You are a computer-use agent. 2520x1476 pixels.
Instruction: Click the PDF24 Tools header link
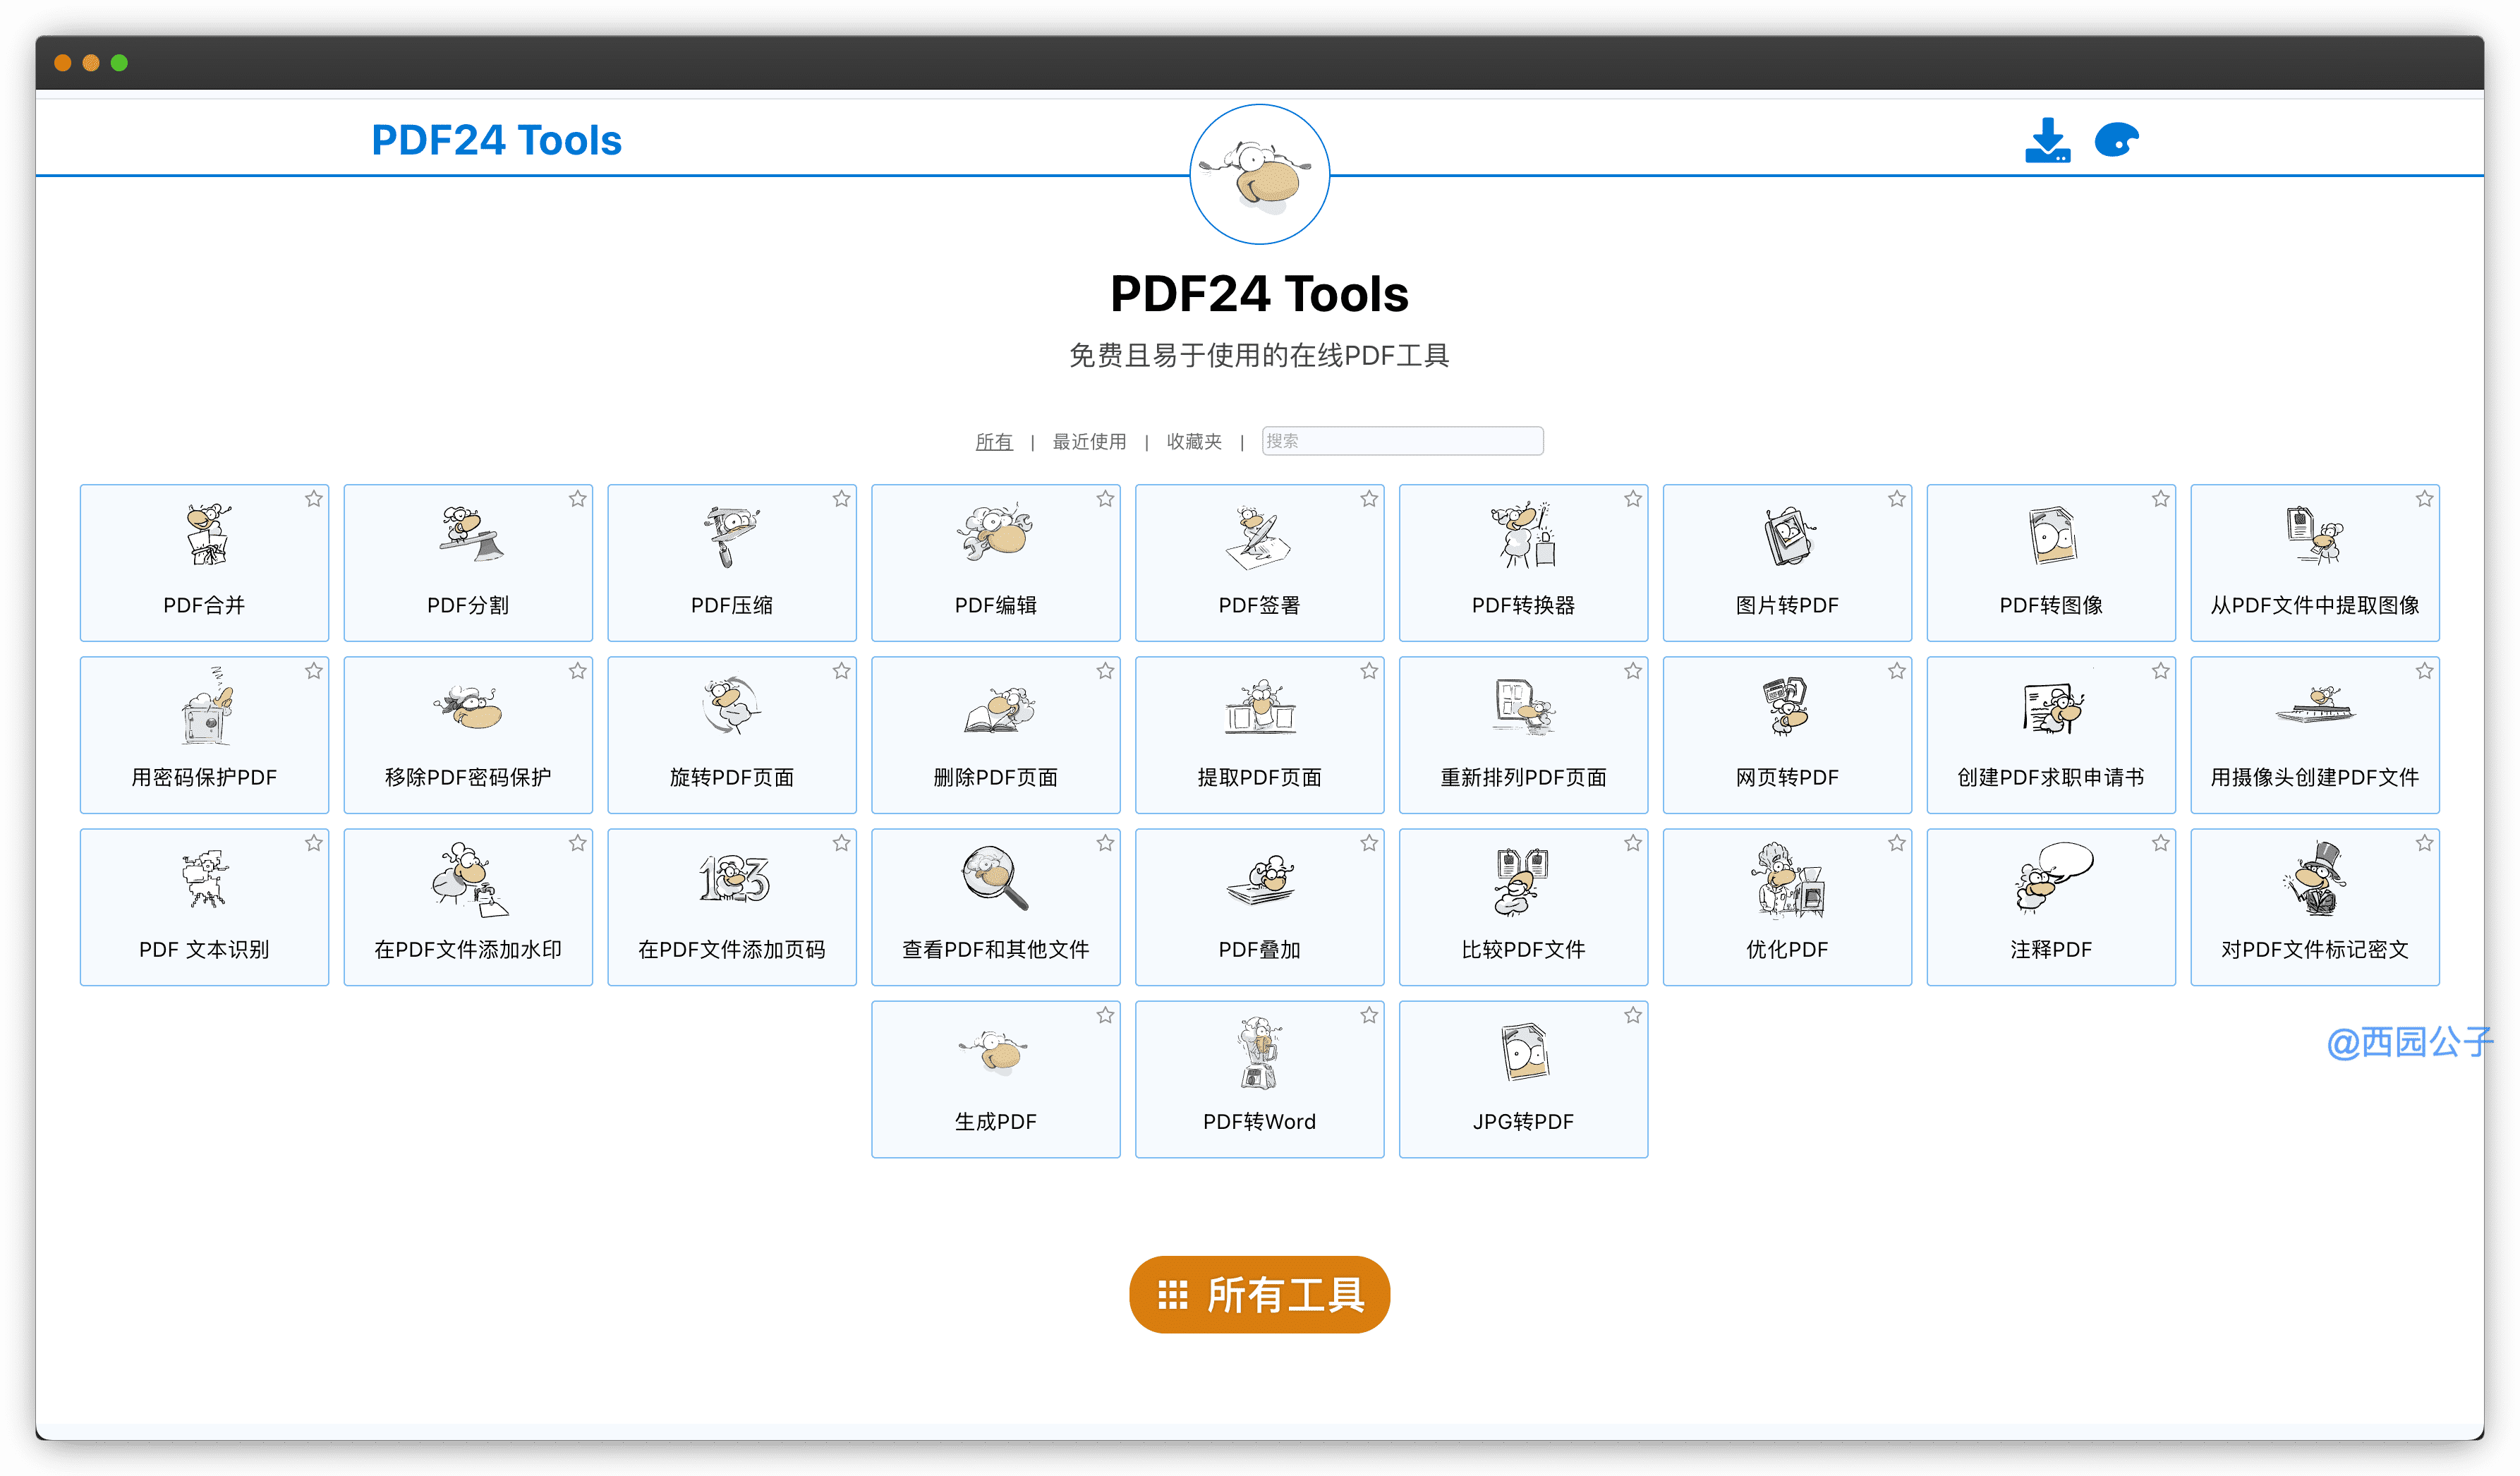pos(496,140)
